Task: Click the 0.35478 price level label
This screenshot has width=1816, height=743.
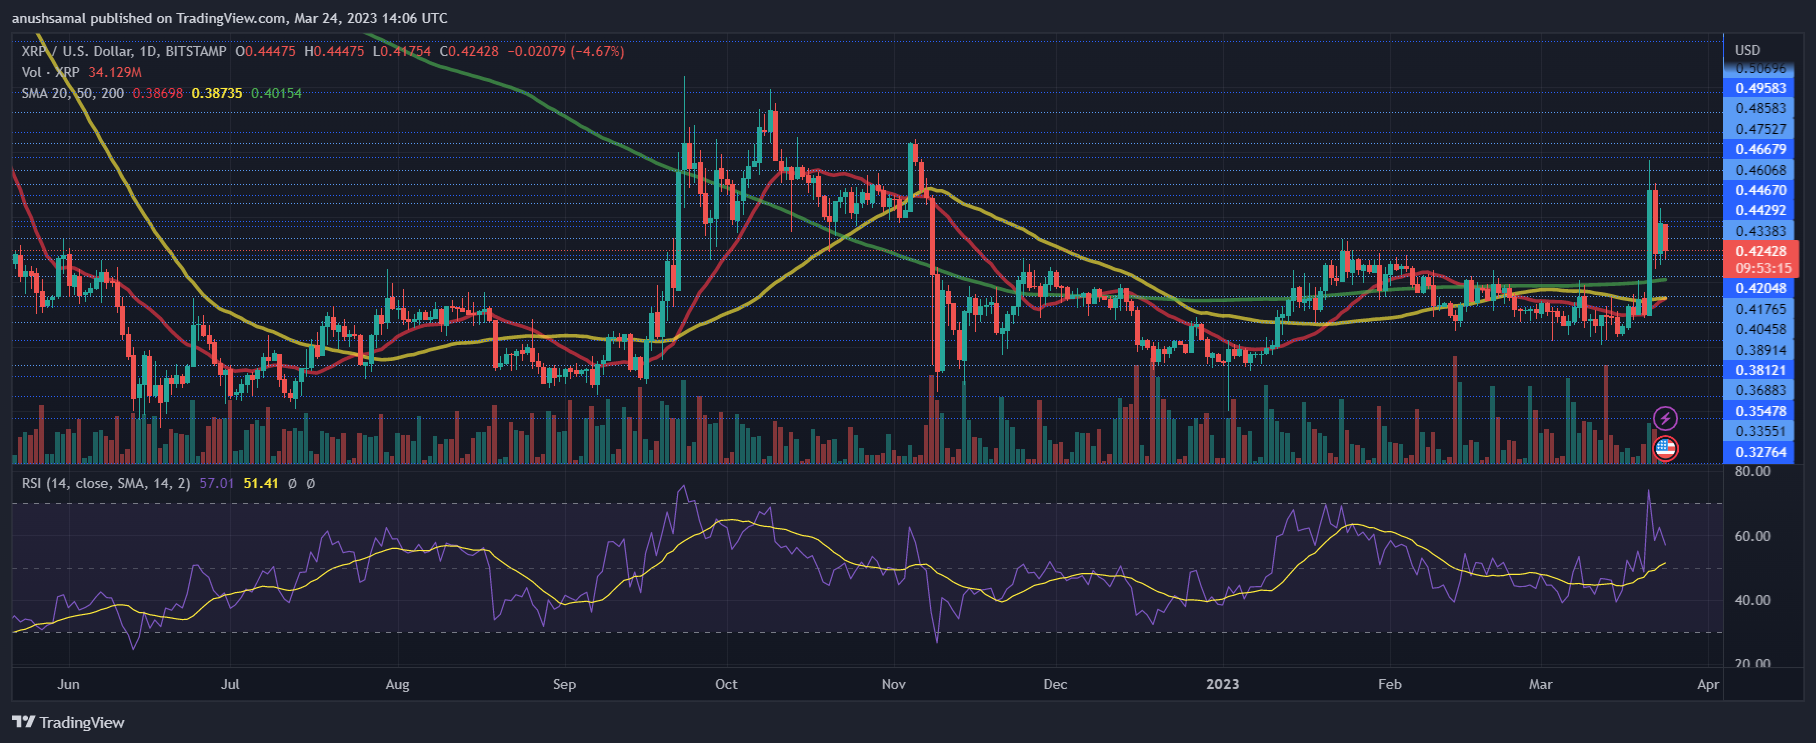Action: coord(1761,411)
